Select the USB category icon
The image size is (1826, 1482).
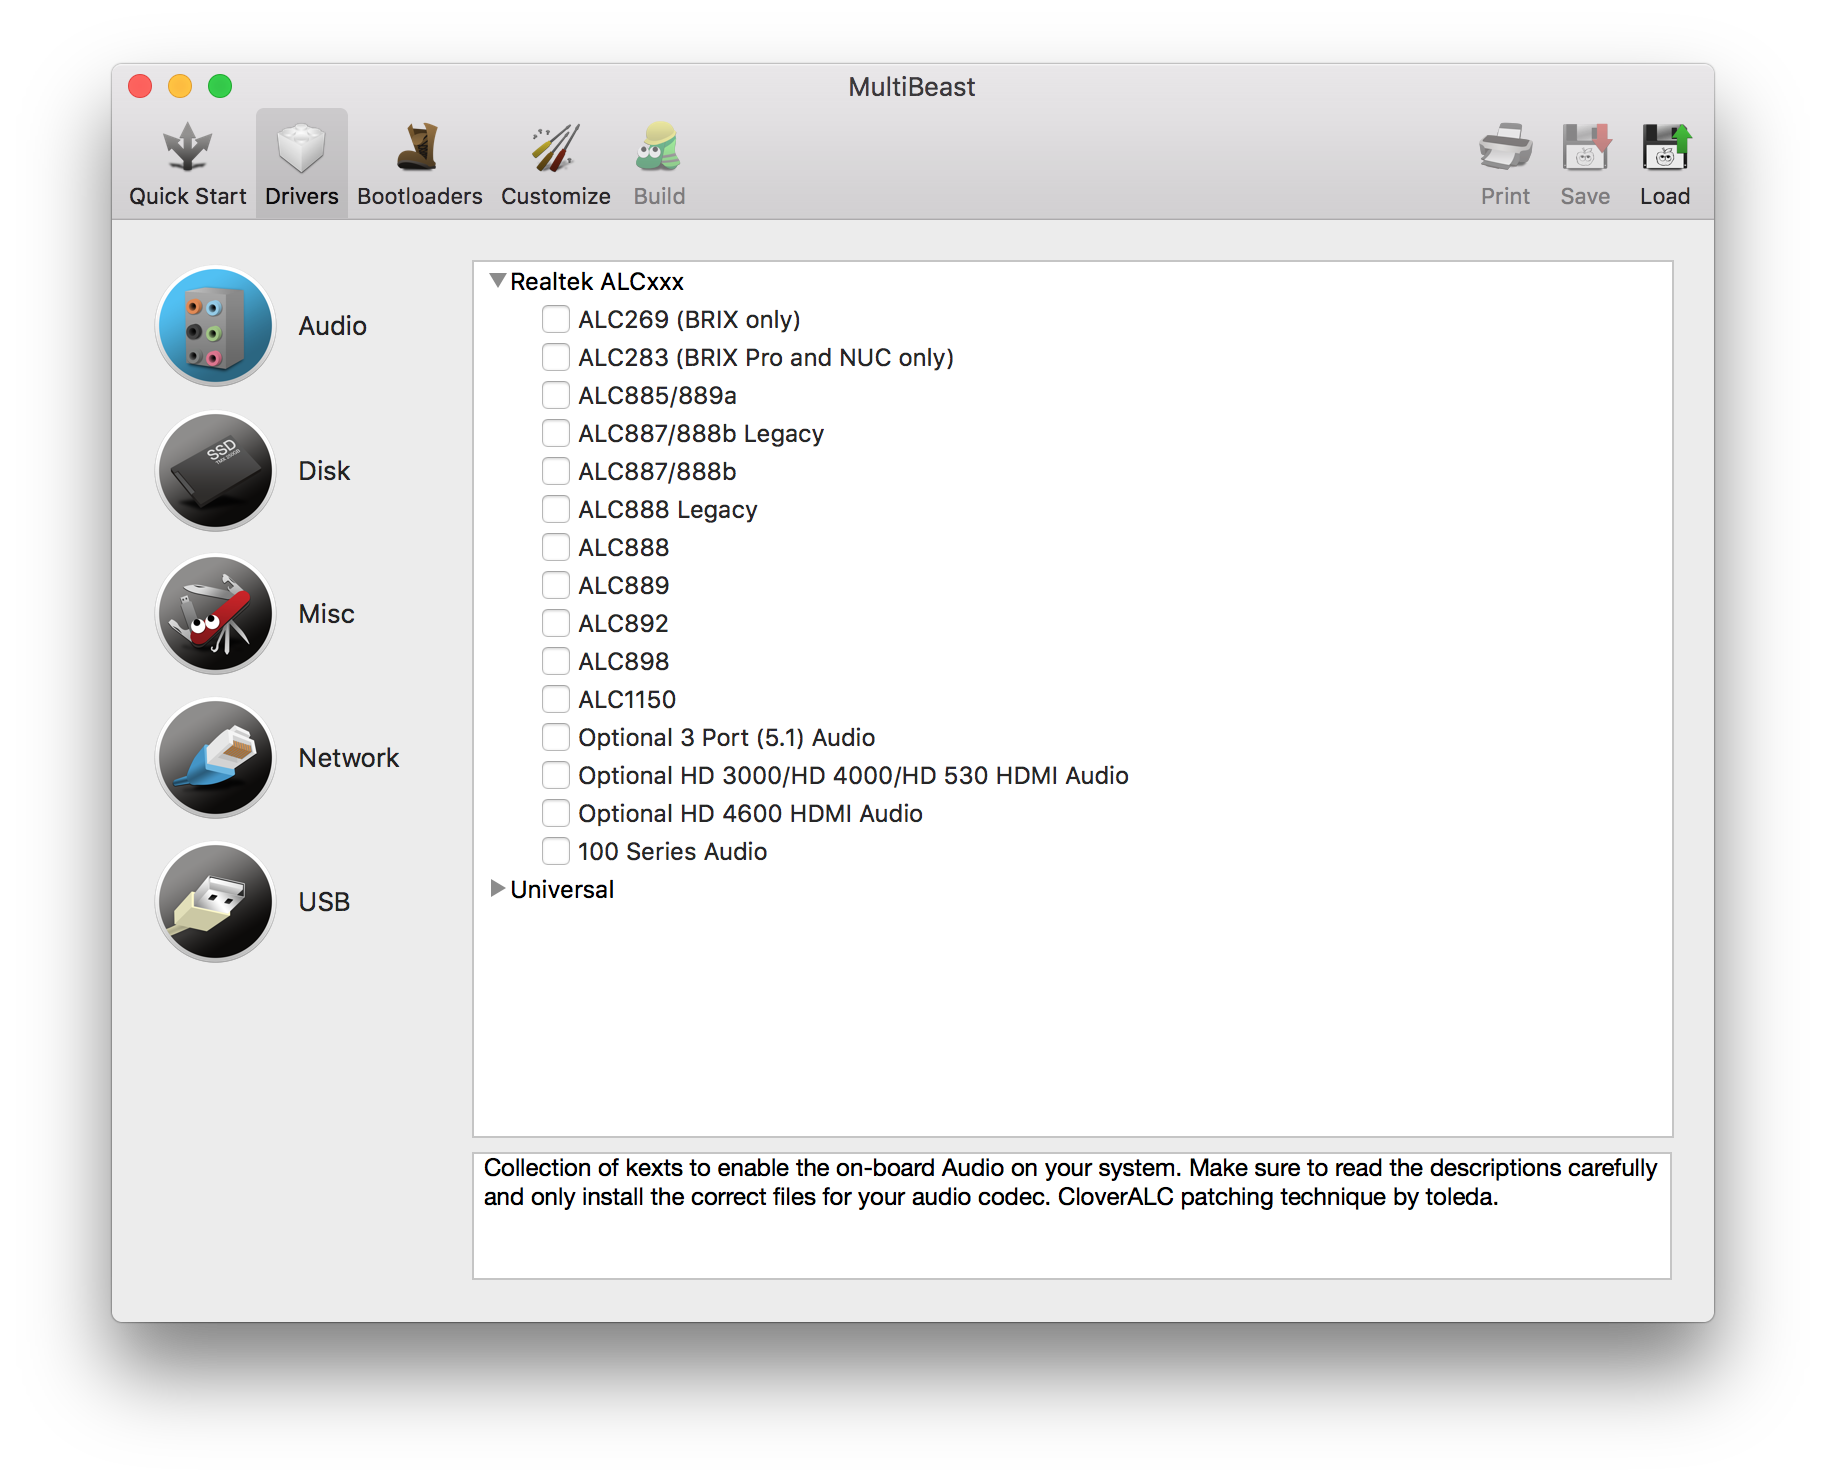214,901
